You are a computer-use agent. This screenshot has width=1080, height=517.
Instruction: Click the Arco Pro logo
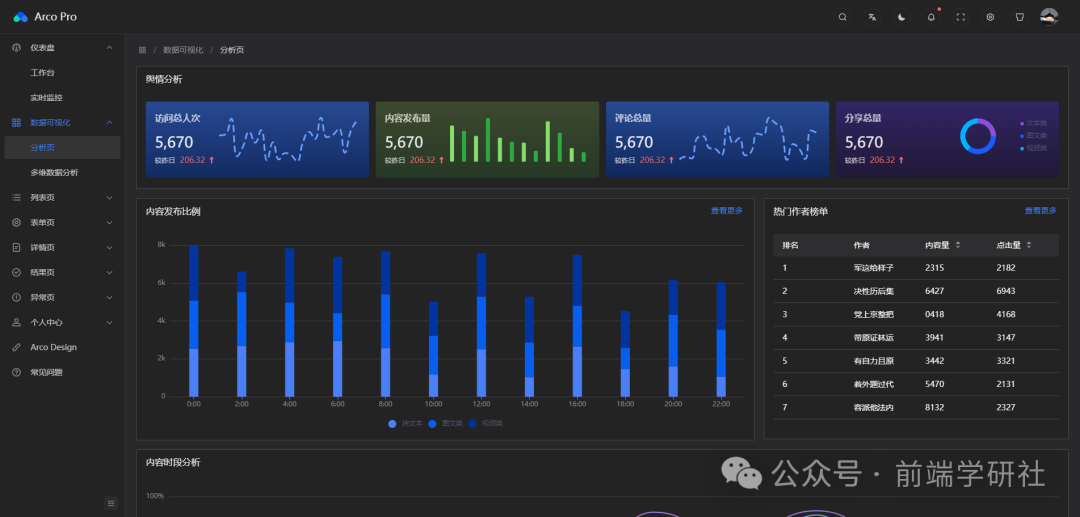click(21, 17)
